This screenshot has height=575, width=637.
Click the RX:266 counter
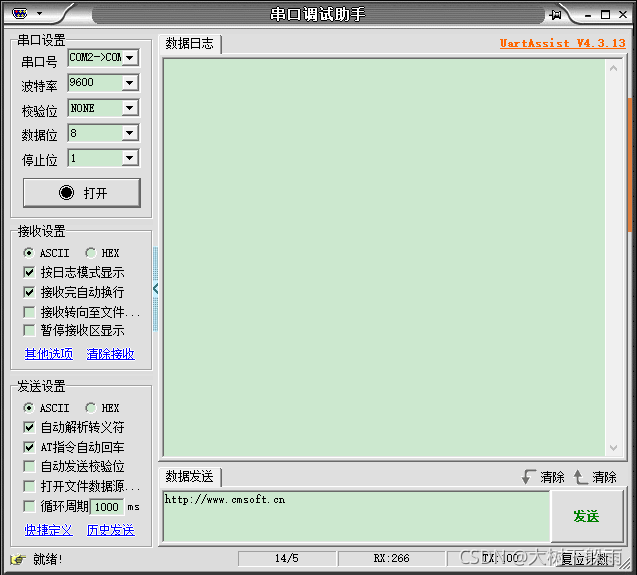391,558
